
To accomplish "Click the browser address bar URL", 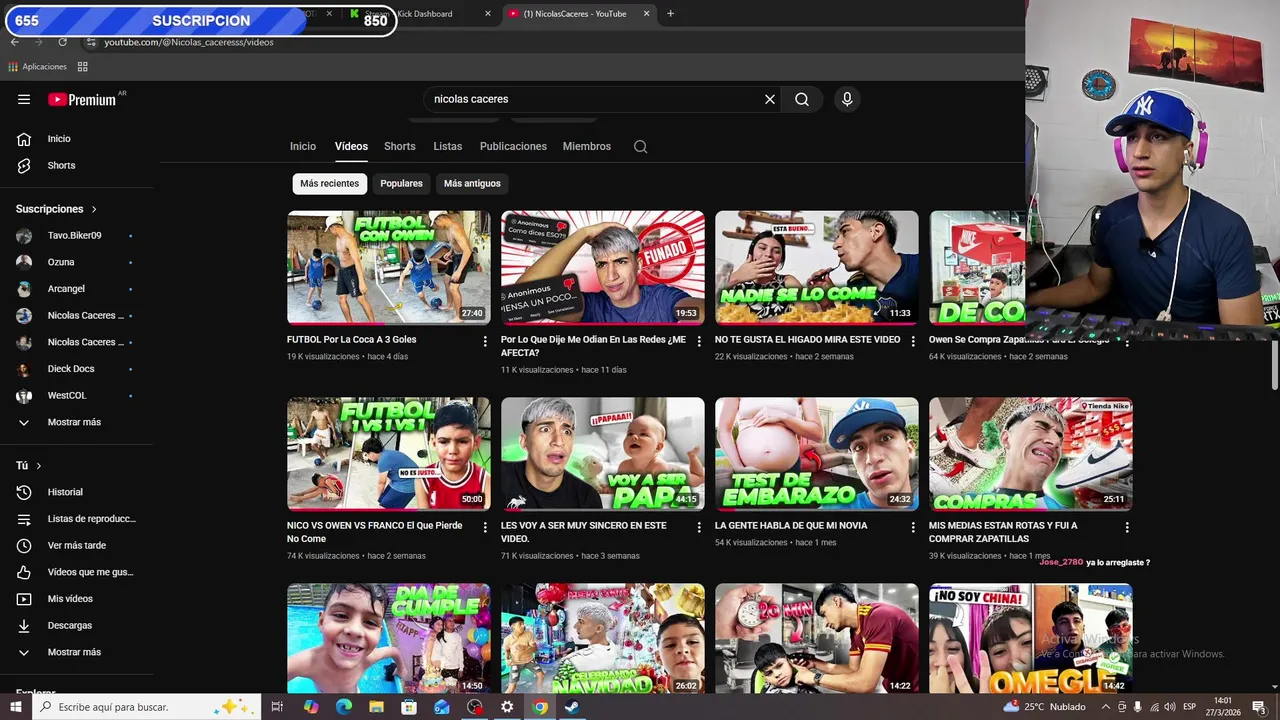I will click(x=189, y=42).
